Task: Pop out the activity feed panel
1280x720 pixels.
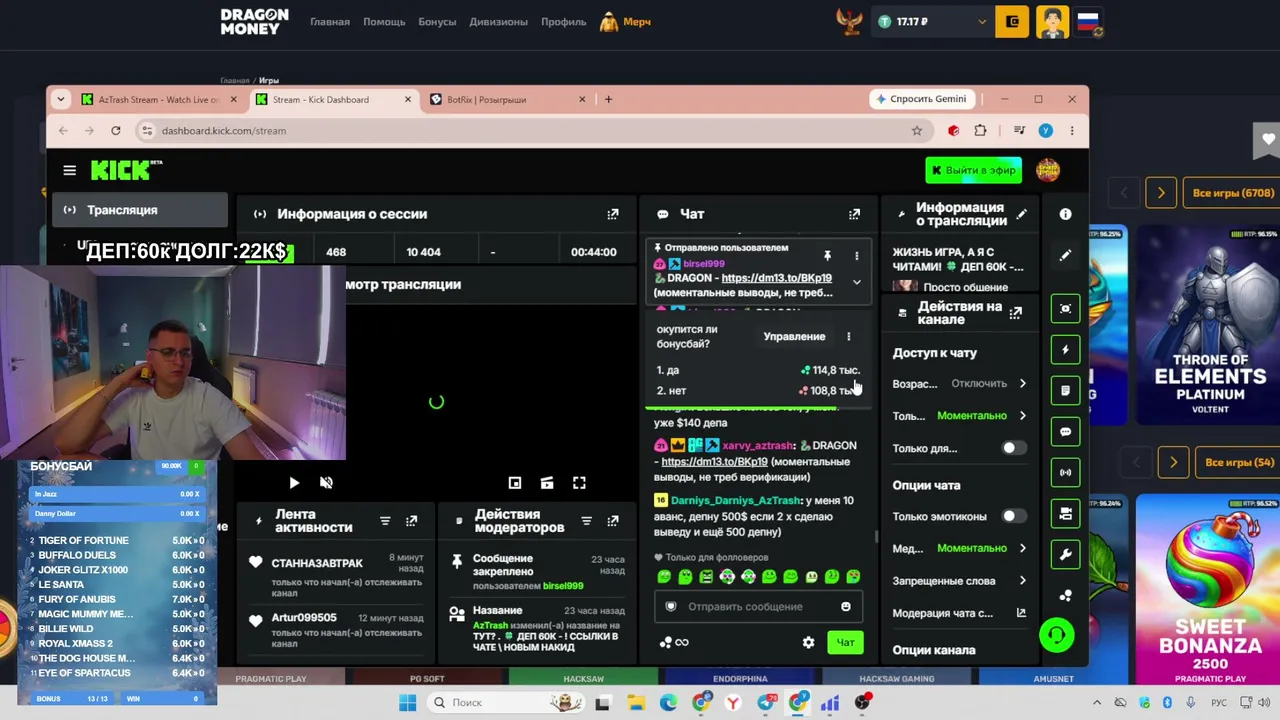Action: 411,521
